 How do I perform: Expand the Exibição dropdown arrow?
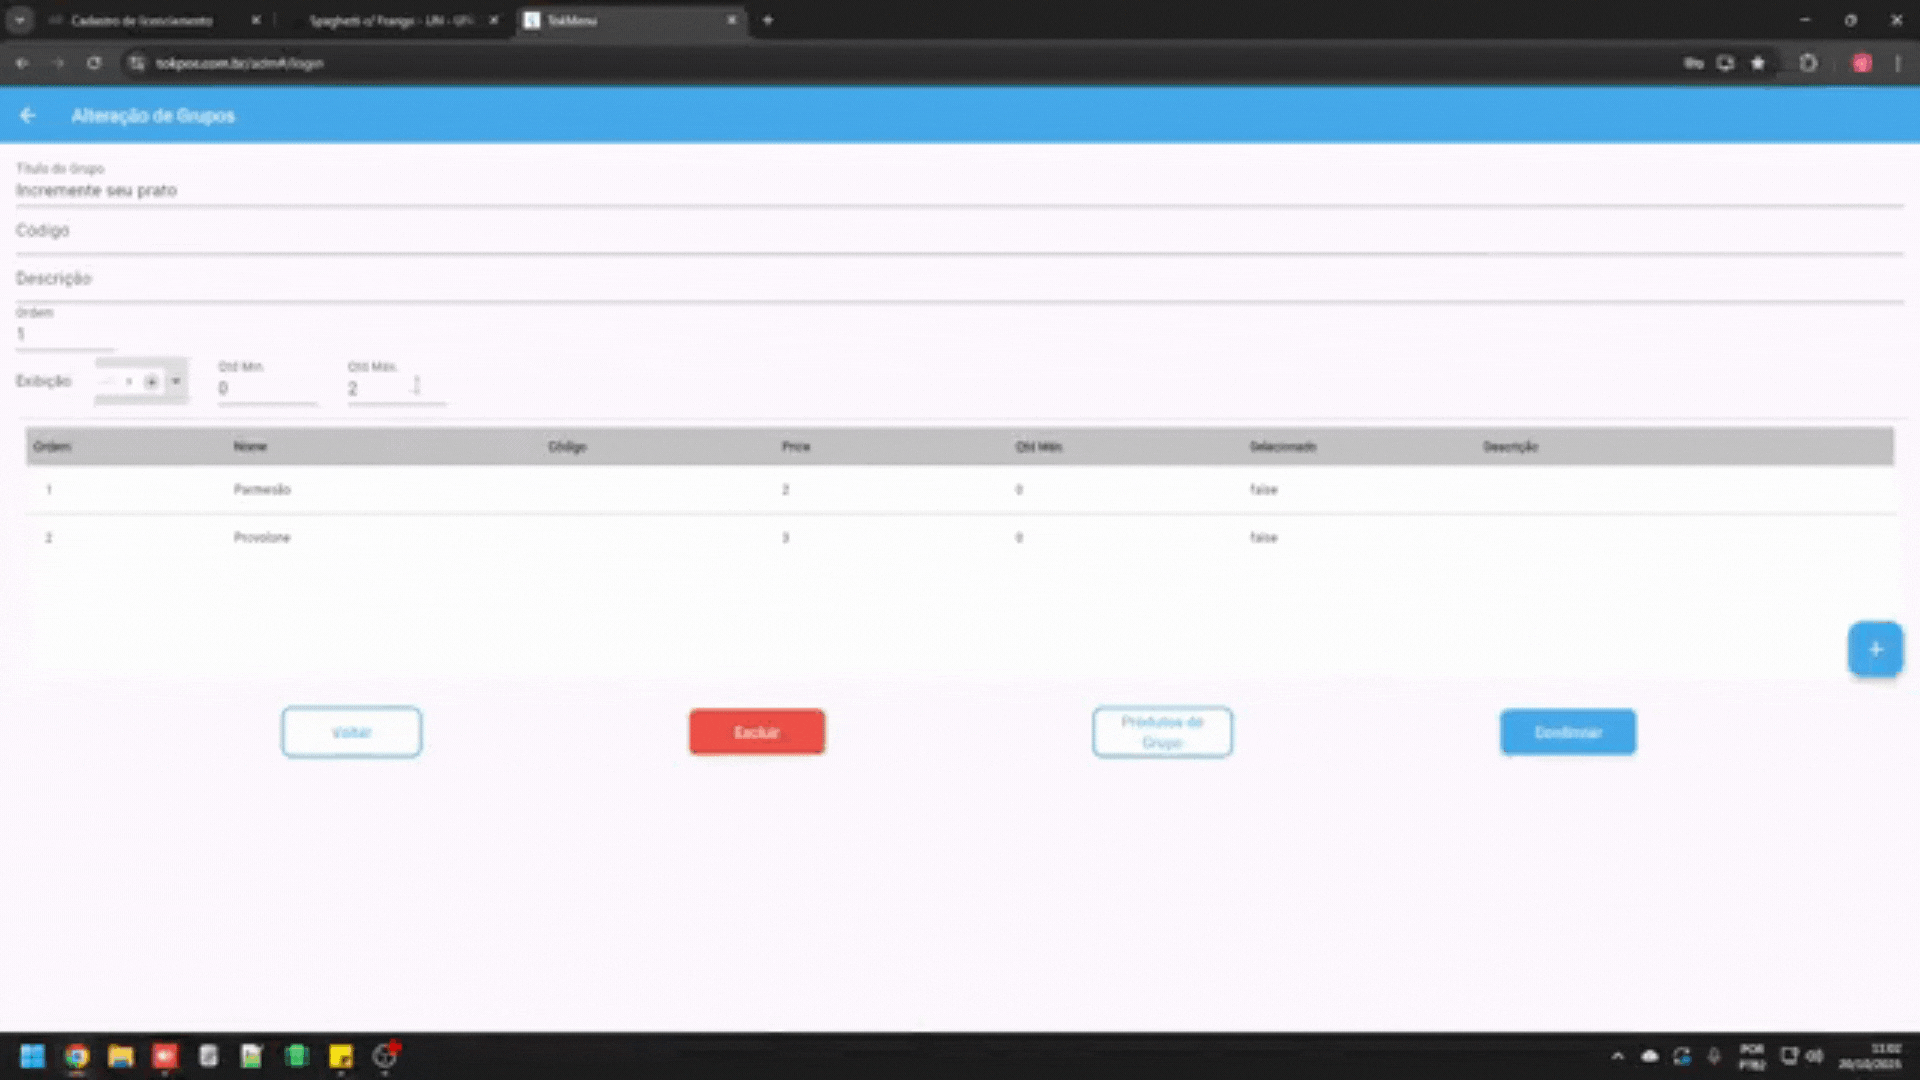[x=176, y=381]
